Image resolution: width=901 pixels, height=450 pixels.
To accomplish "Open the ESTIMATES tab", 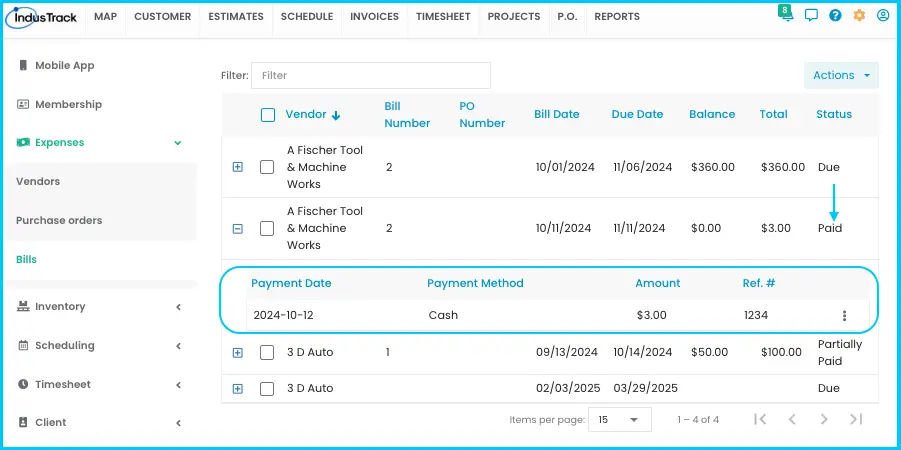I will (236, 17).
